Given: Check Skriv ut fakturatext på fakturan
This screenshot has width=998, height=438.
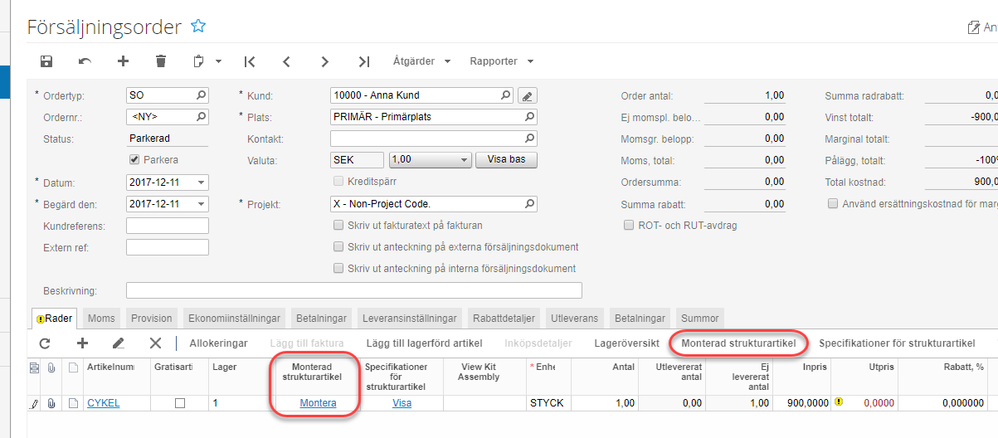Looking at the screenshot, I should 338,225.
